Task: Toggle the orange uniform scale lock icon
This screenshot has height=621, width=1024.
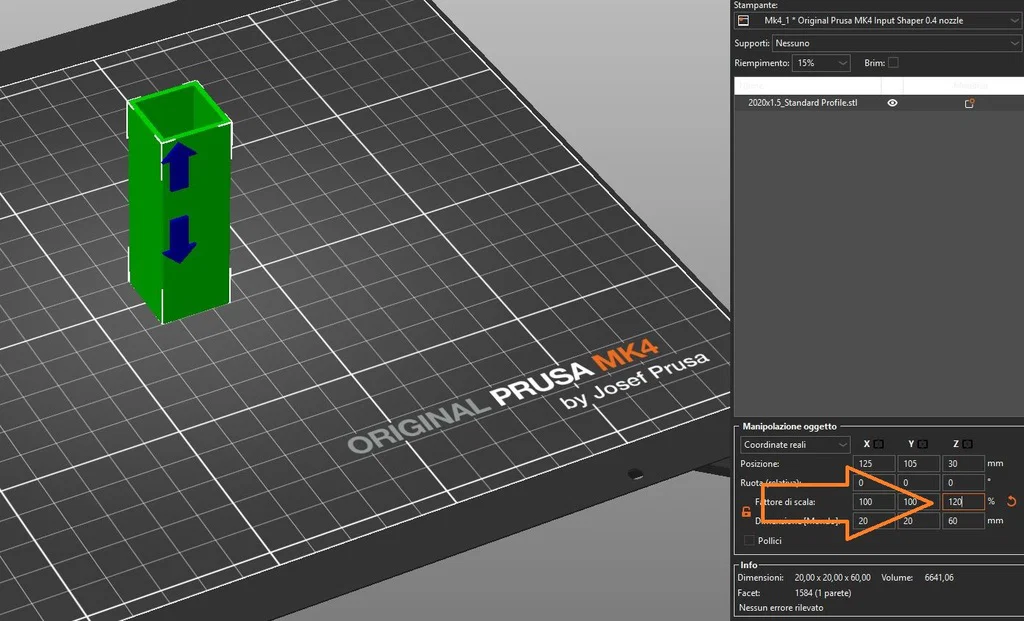Action: 746,511
